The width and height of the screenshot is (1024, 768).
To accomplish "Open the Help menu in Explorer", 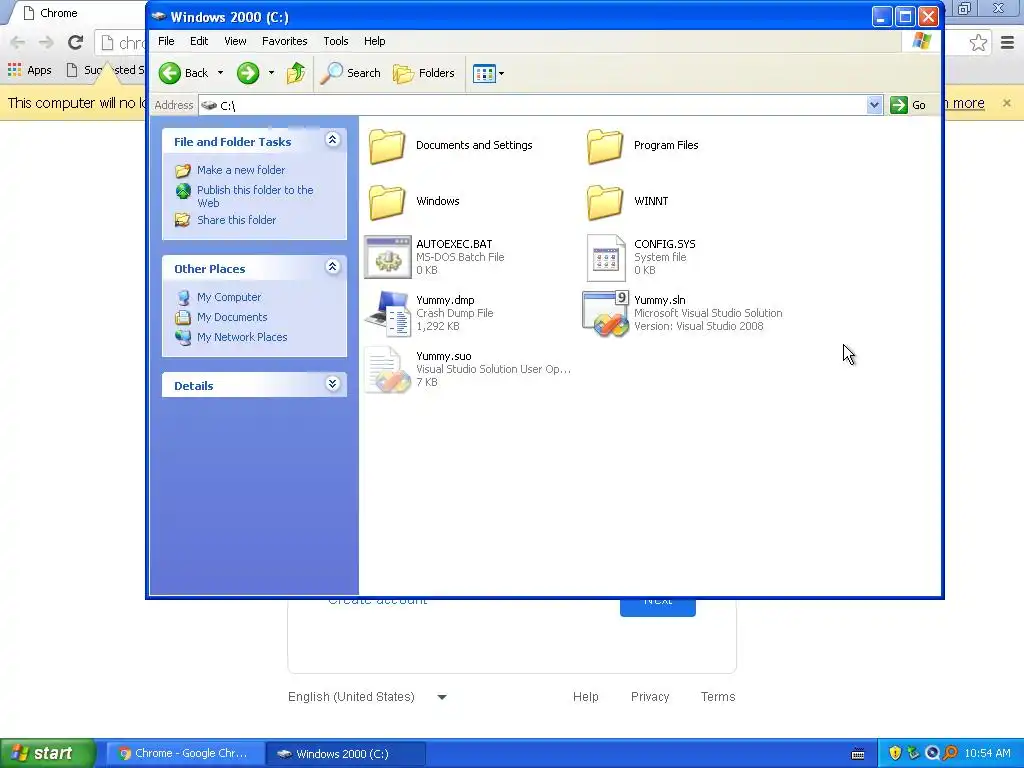I will pos(375,41).
